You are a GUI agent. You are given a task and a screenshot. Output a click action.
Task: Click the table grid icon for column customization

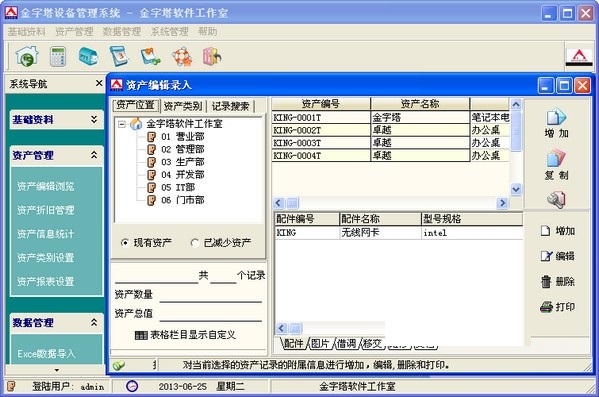(141, 335)
